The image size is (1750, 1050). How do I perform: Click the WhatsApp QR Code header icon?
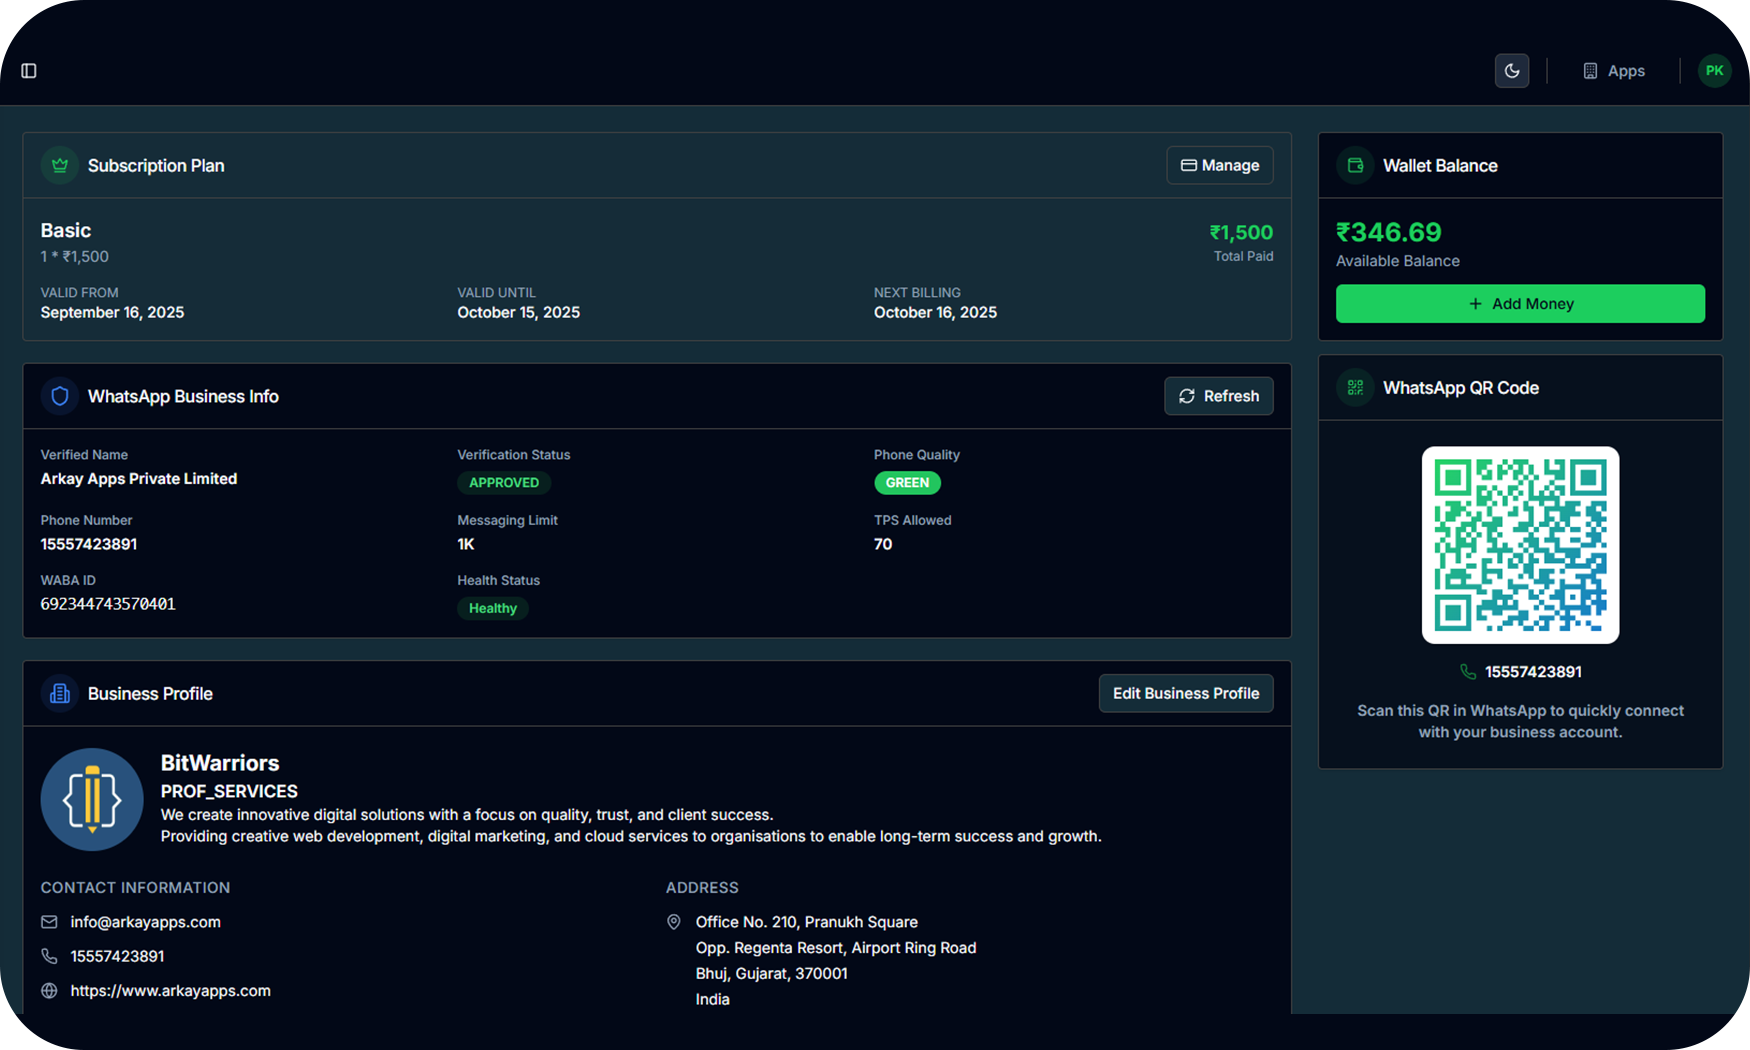[x=1355, y=388]
